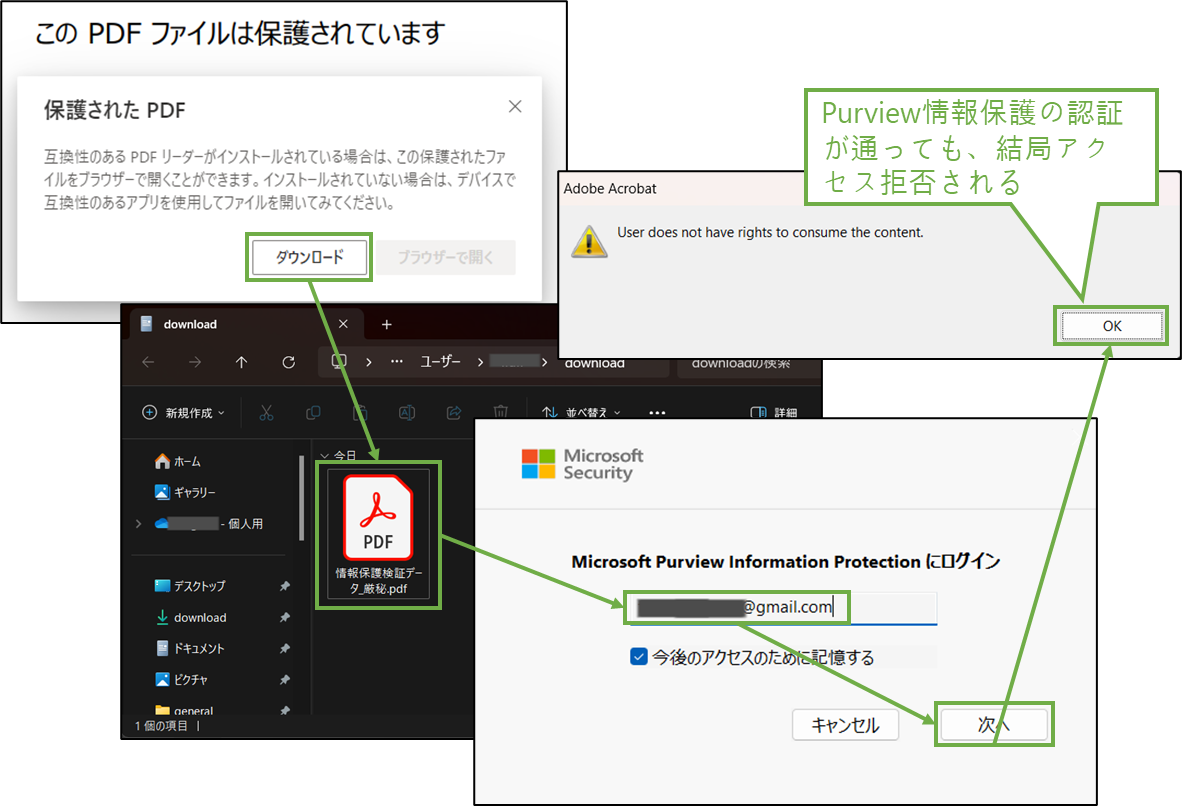Click the Cut scissors icon

[266, 412]
